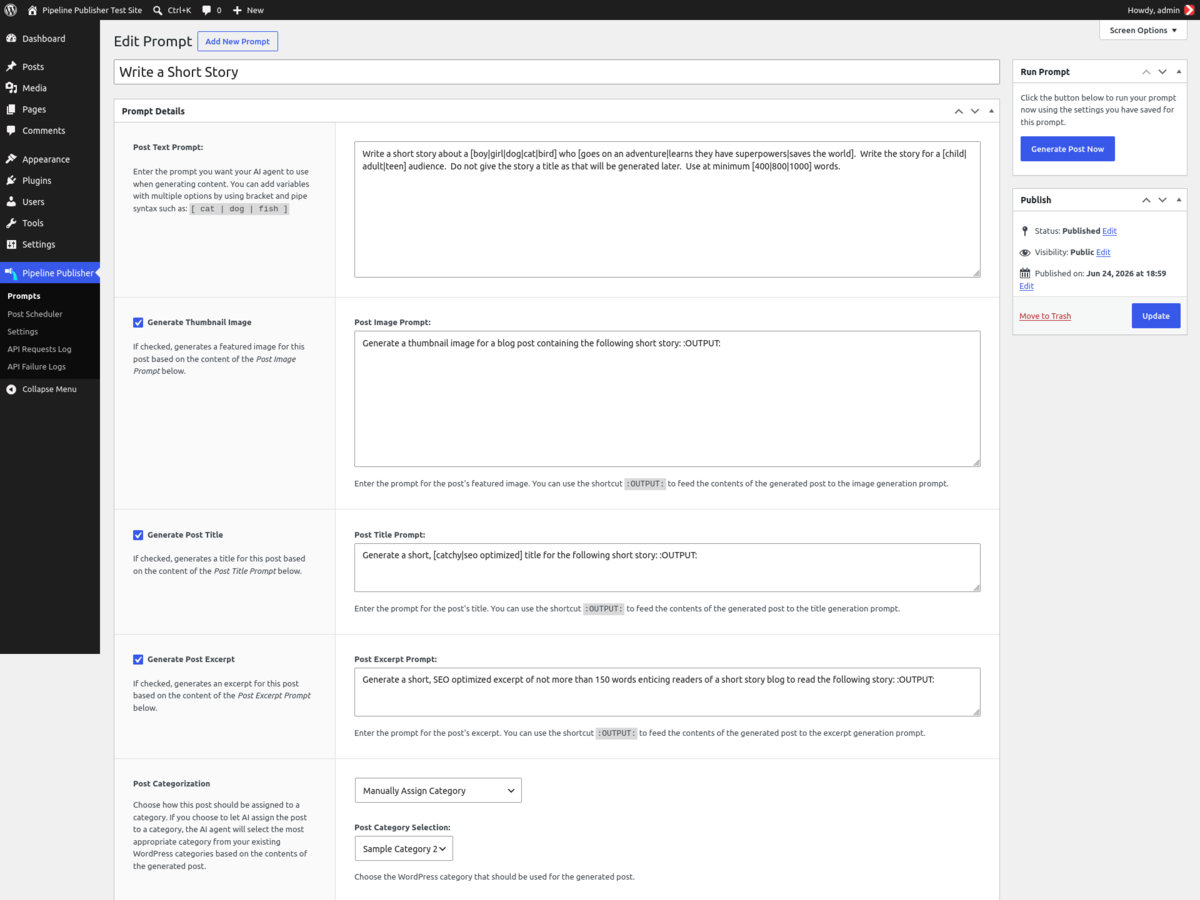The width and height of the screenshot is (1200, 900).
Task: Open Pipeline Publisher sidebar menu
Action: pos(50,273)
